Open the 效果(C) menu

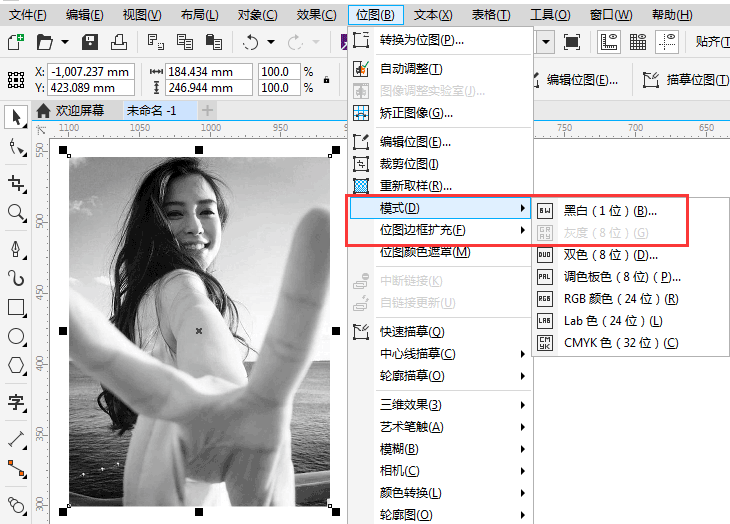[316, 15]
